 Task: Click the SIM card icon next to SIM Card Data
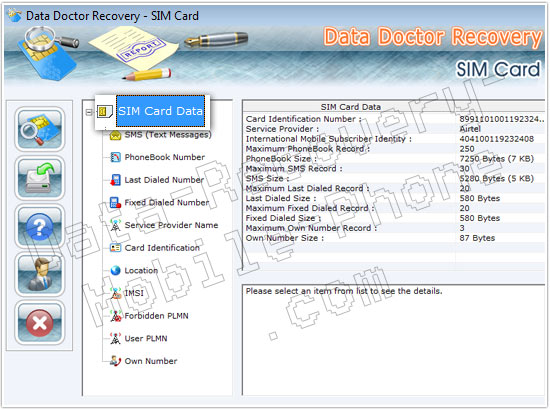pos(105,112)
